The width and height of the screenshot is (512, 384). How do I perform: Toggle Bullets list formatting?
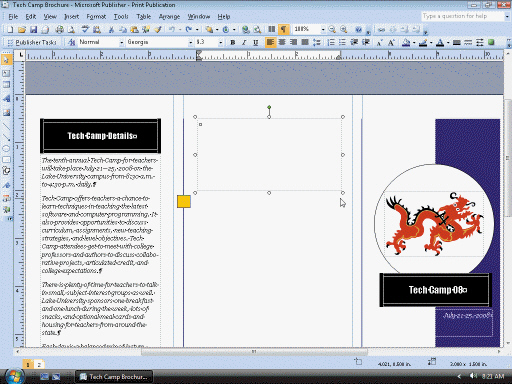(x=342, y=42)
